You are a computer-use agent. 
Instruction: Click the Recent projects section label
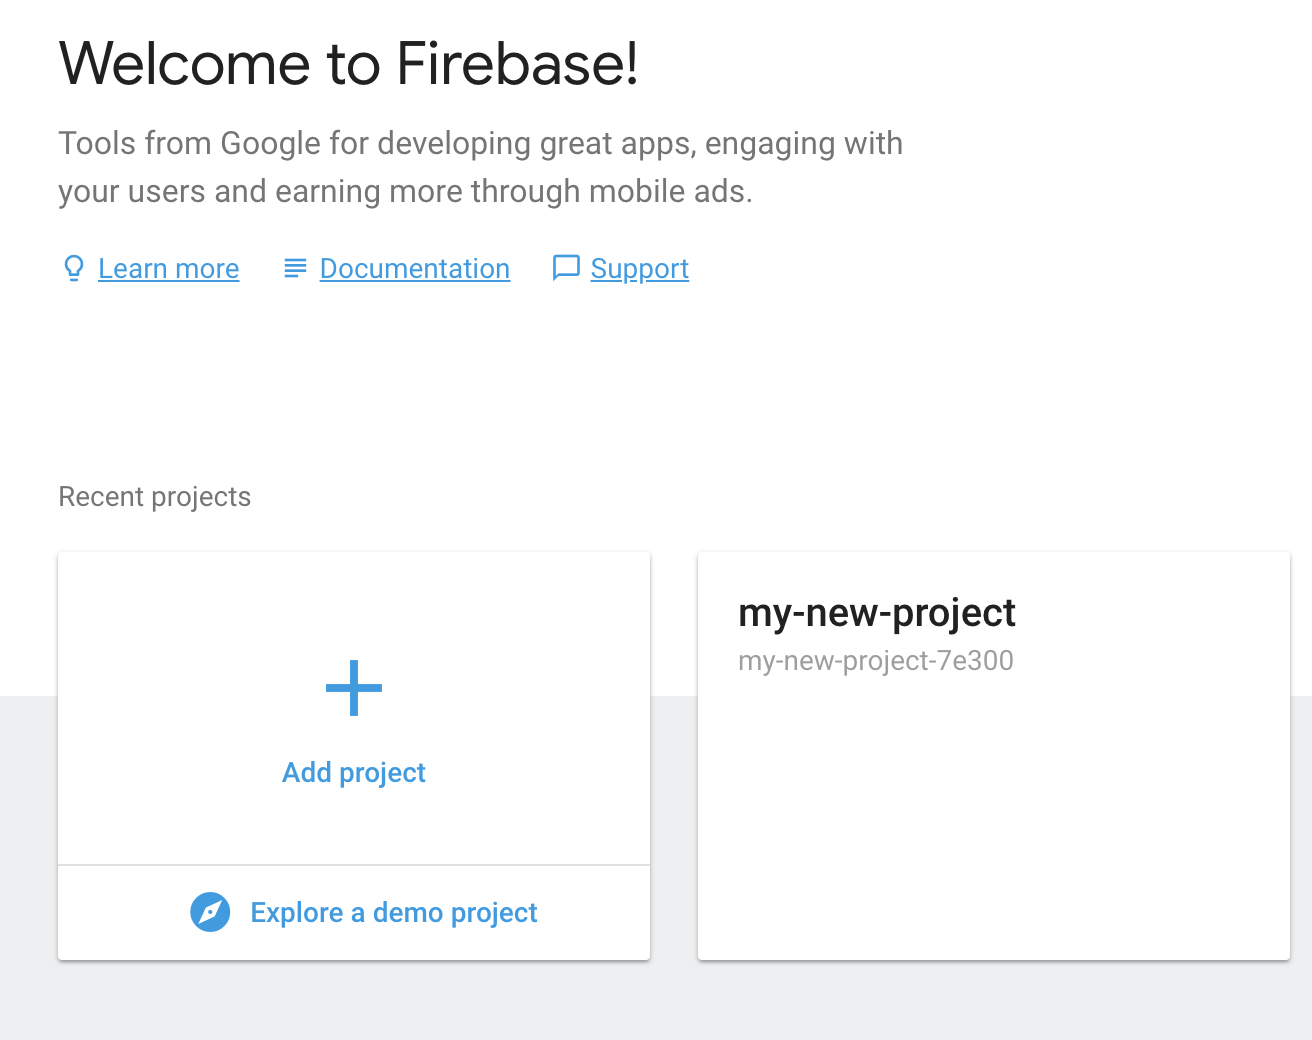click(x=154, y=497)
